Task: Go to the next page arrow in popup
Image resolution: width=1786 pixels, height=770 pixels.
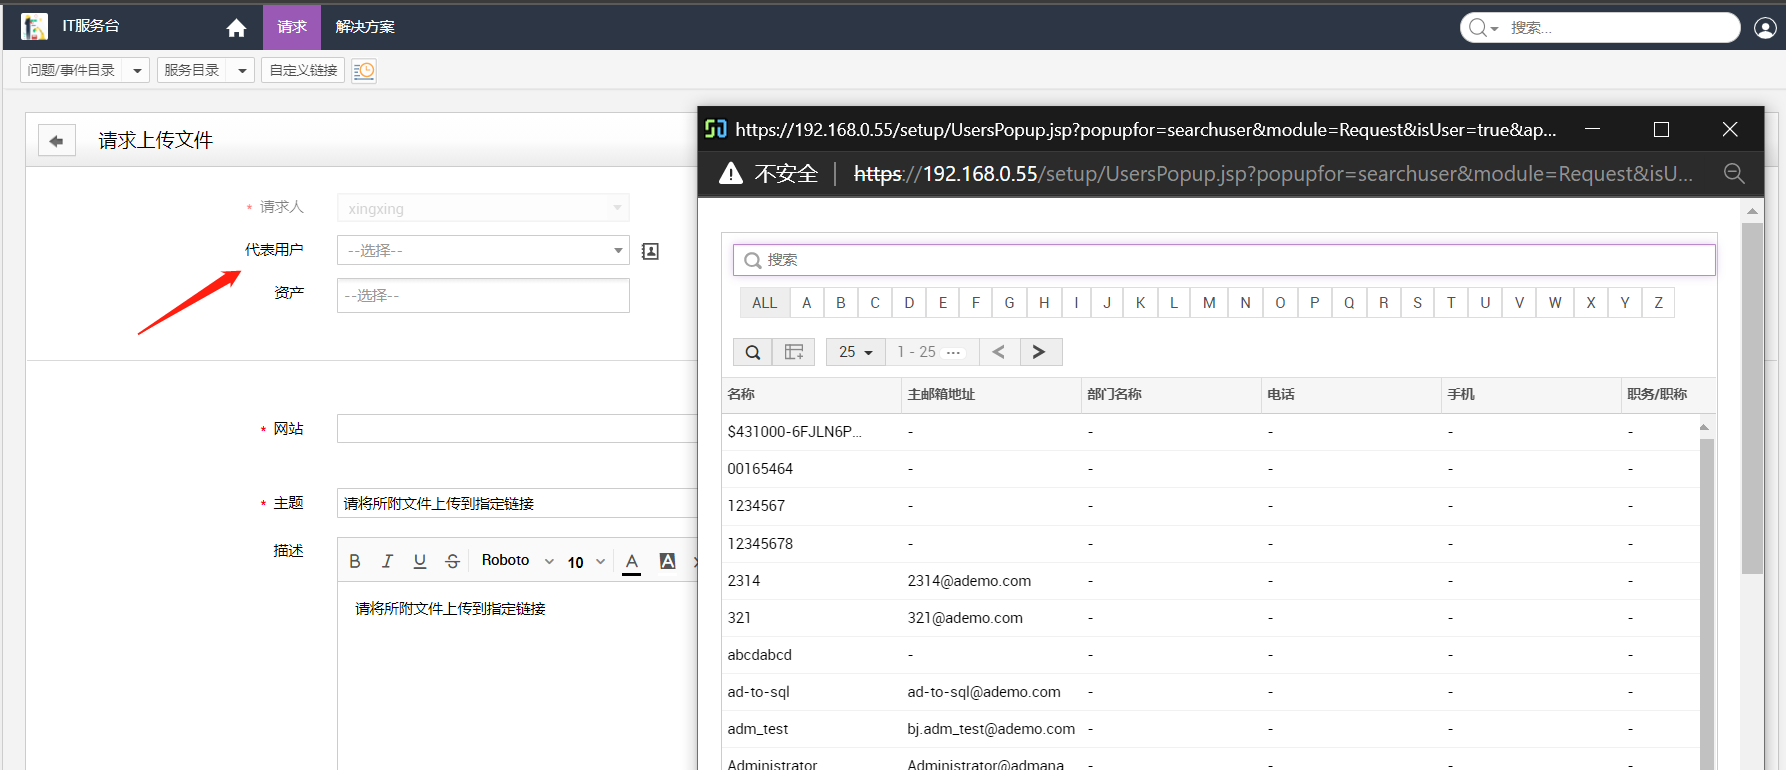Action: pos(1040,352)
